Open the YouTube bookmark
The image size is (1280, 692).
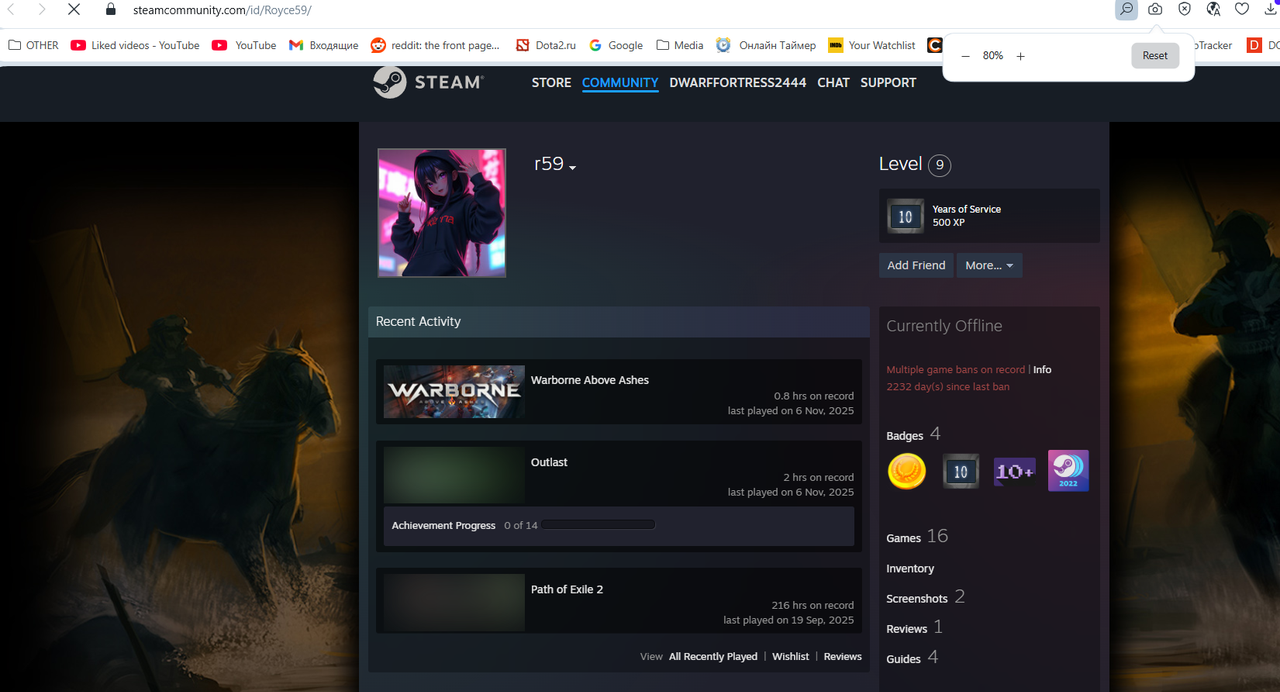tap(244, 45)
